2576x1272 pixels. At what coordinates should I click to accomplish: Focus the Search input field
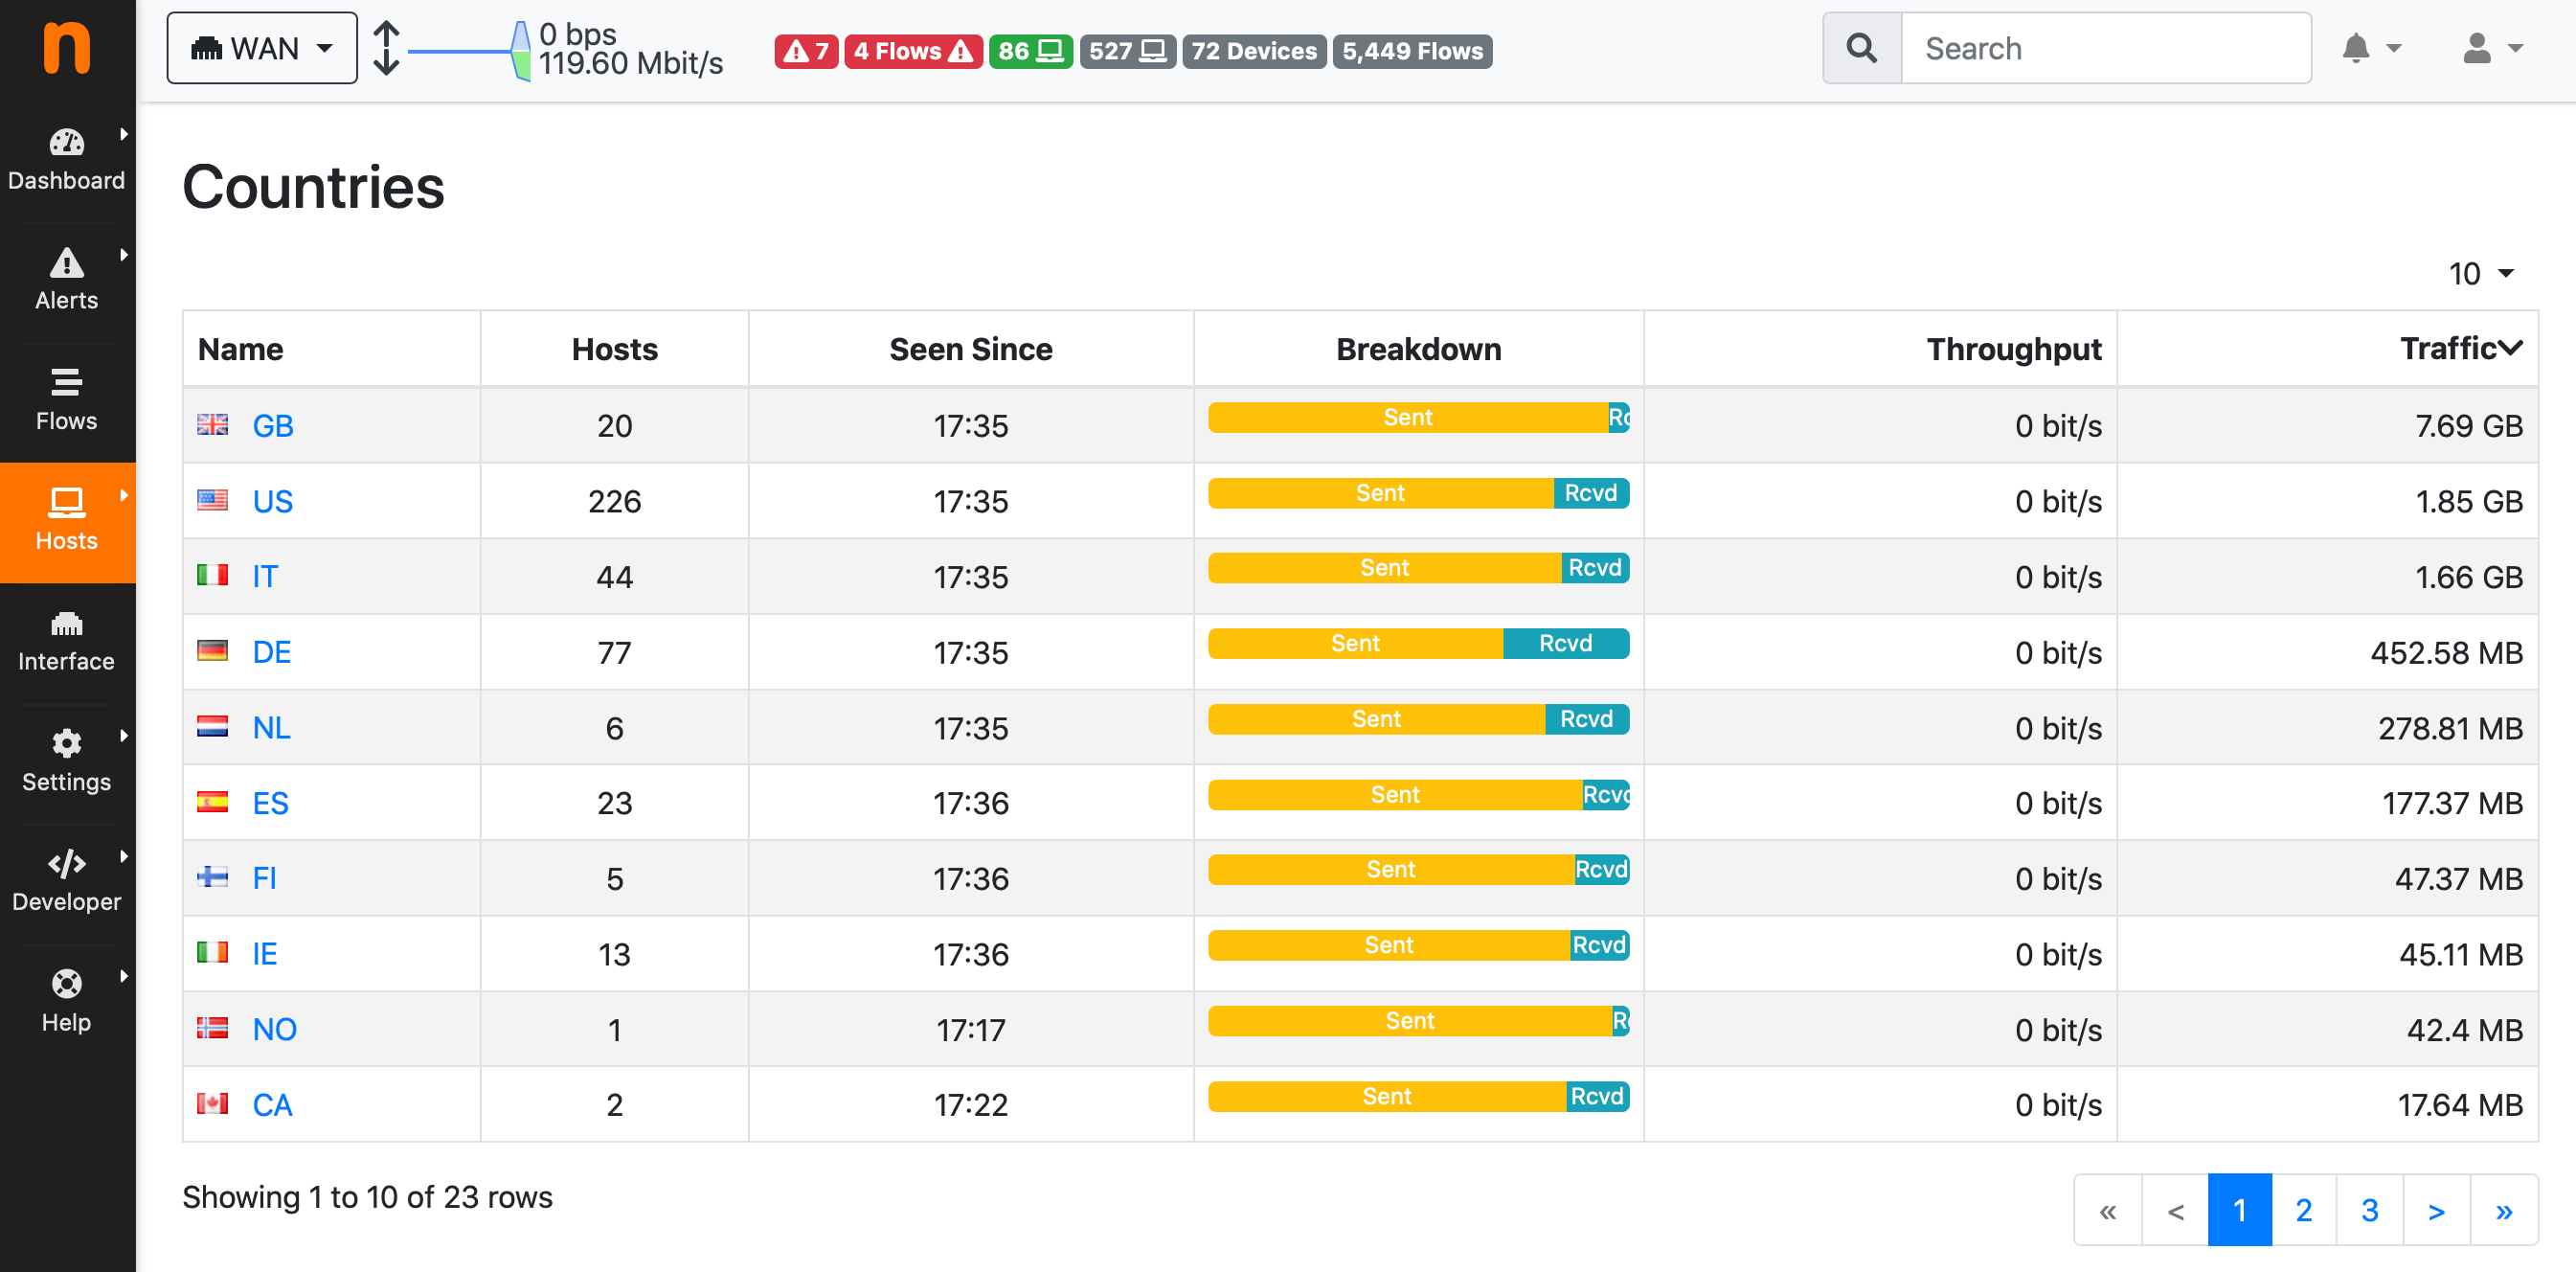(2105, 48)
